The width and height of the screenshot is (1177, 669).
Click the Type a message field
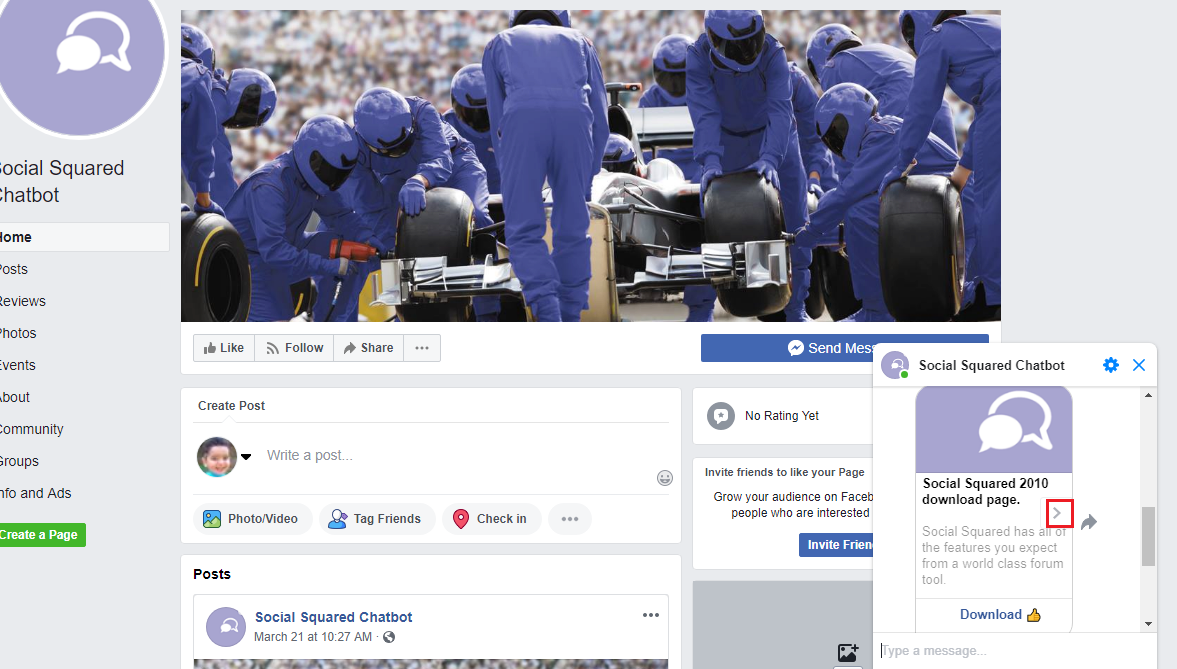pyautogui.click(x=1010, y=651)
